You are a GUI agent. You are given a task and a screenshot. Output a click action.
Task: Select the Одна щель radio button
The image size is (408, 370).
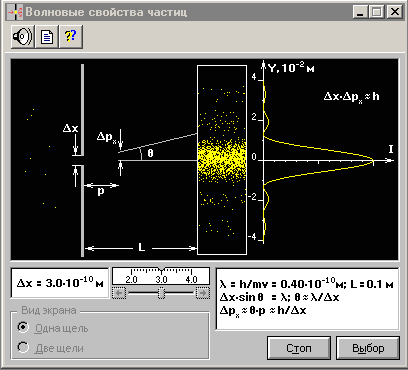click(x=23, y=328)
